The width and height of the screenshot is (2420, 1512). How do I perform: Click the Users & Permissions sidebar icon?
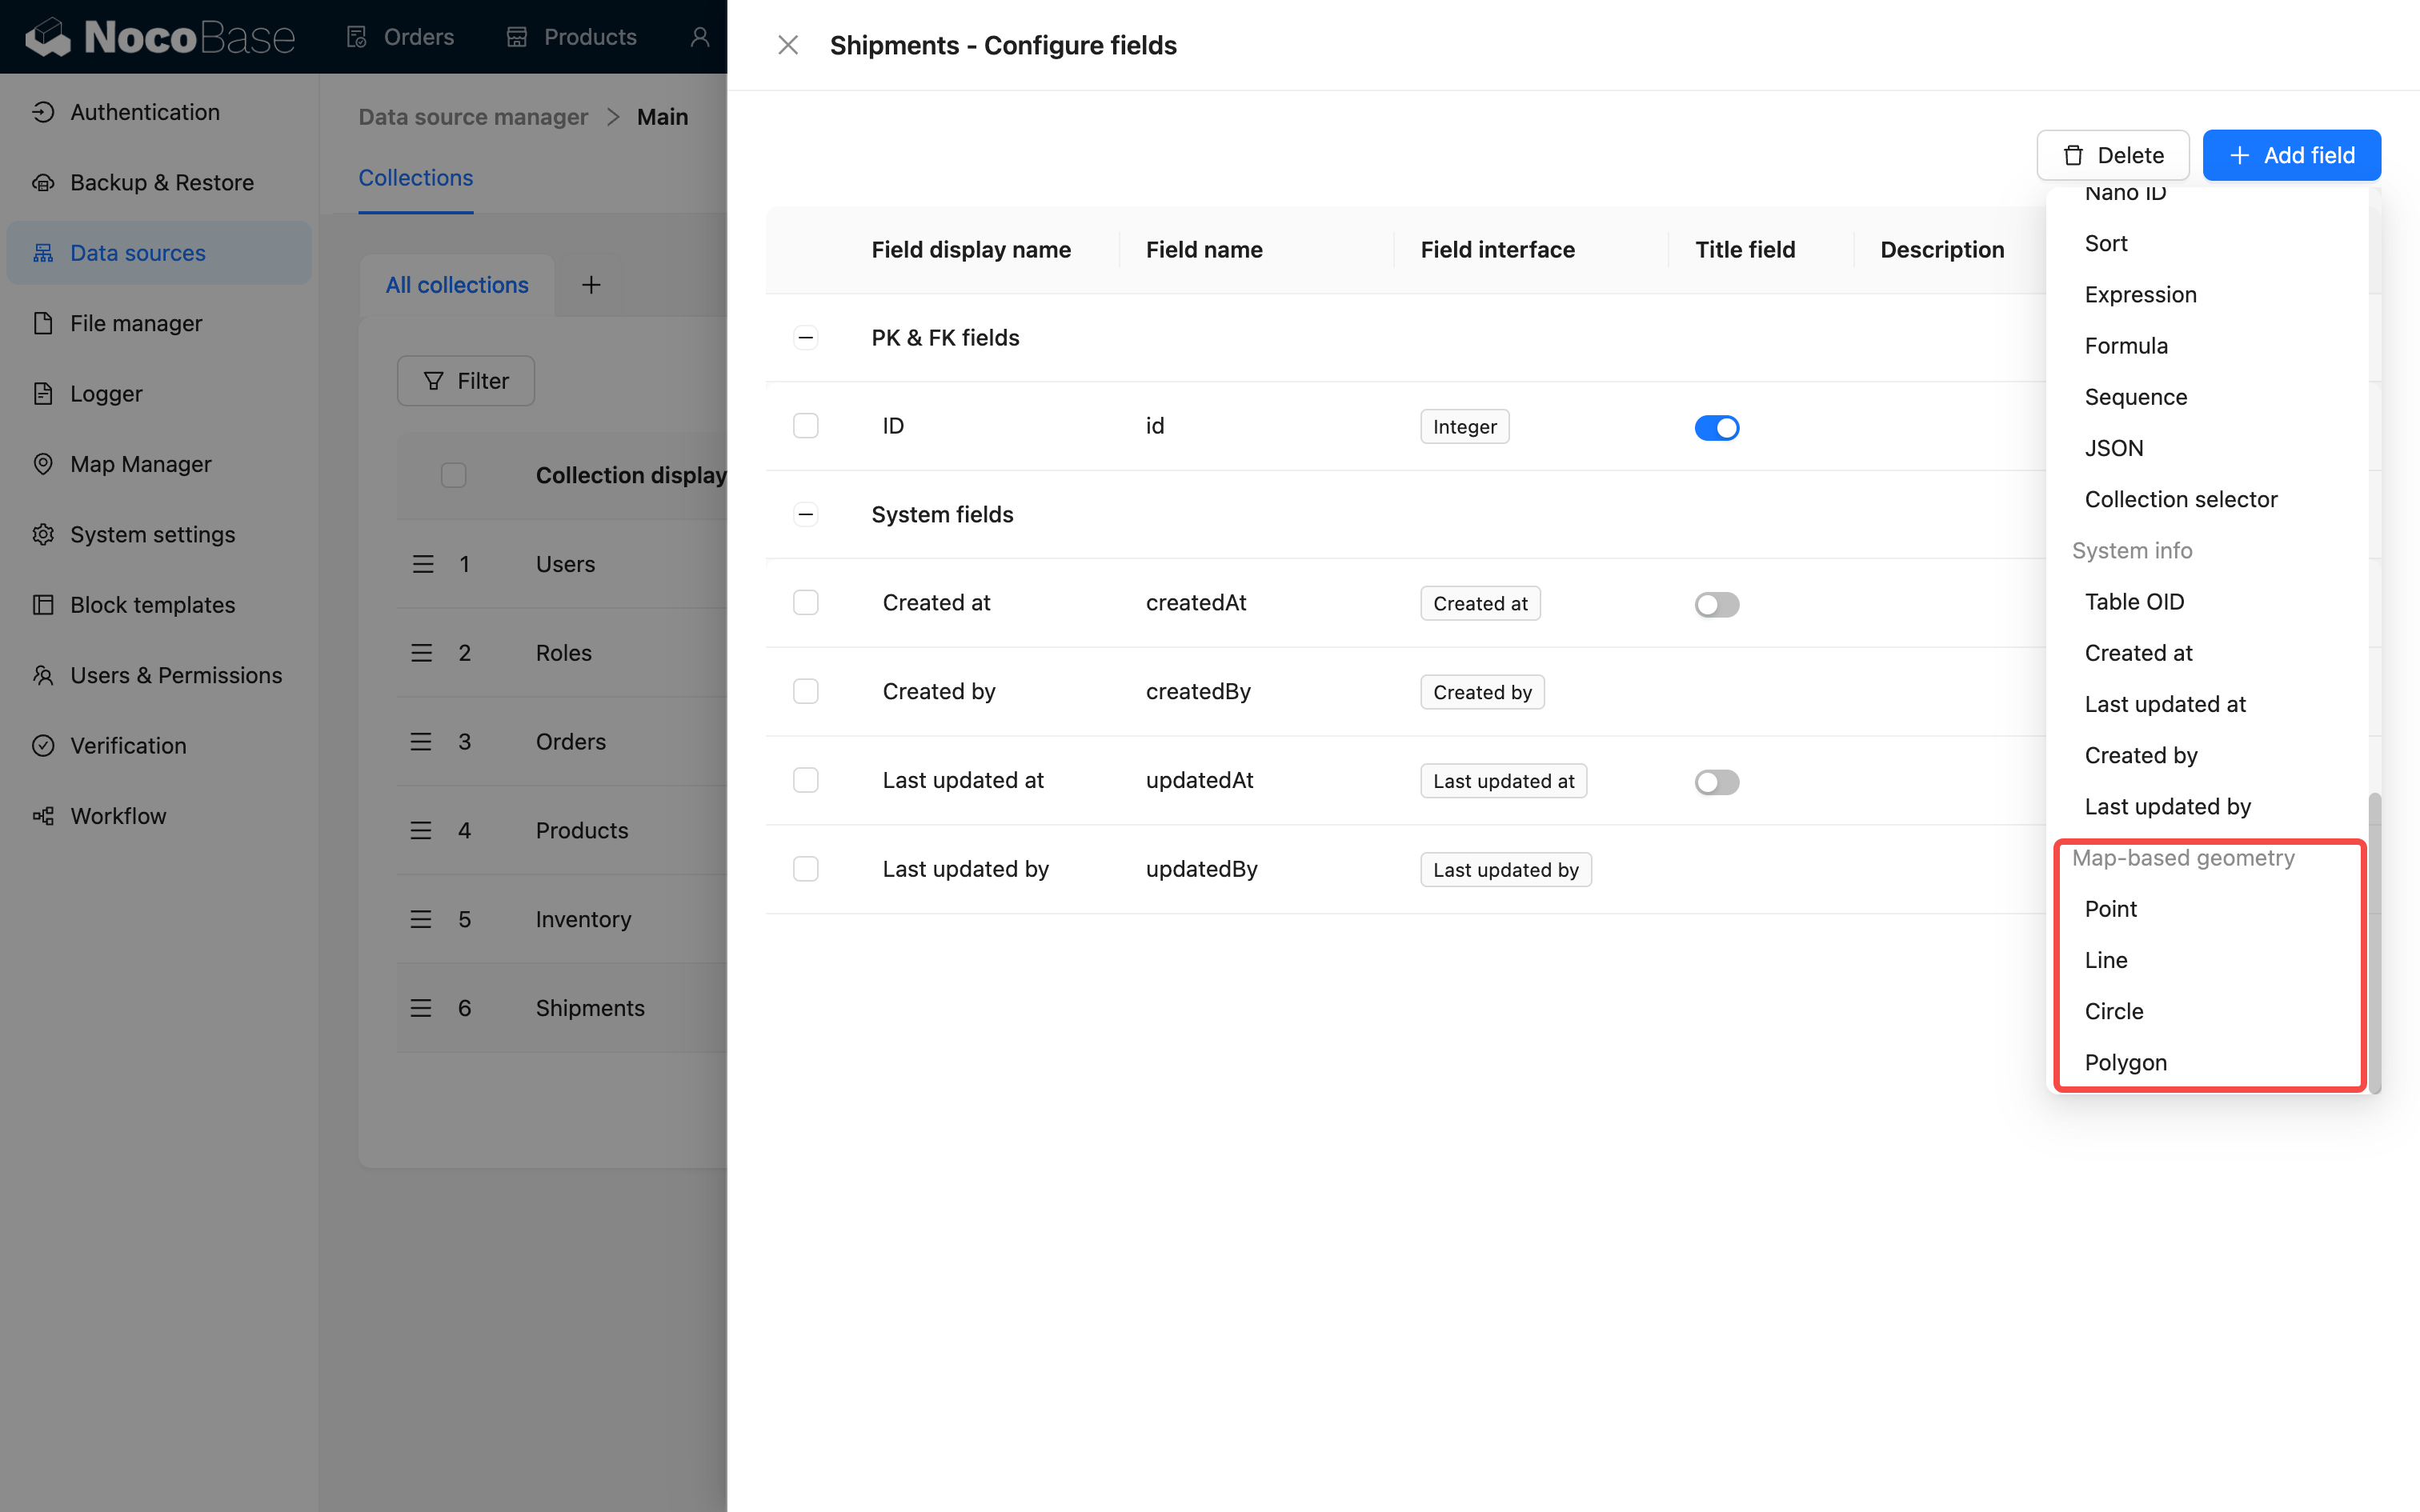(43, 675)
